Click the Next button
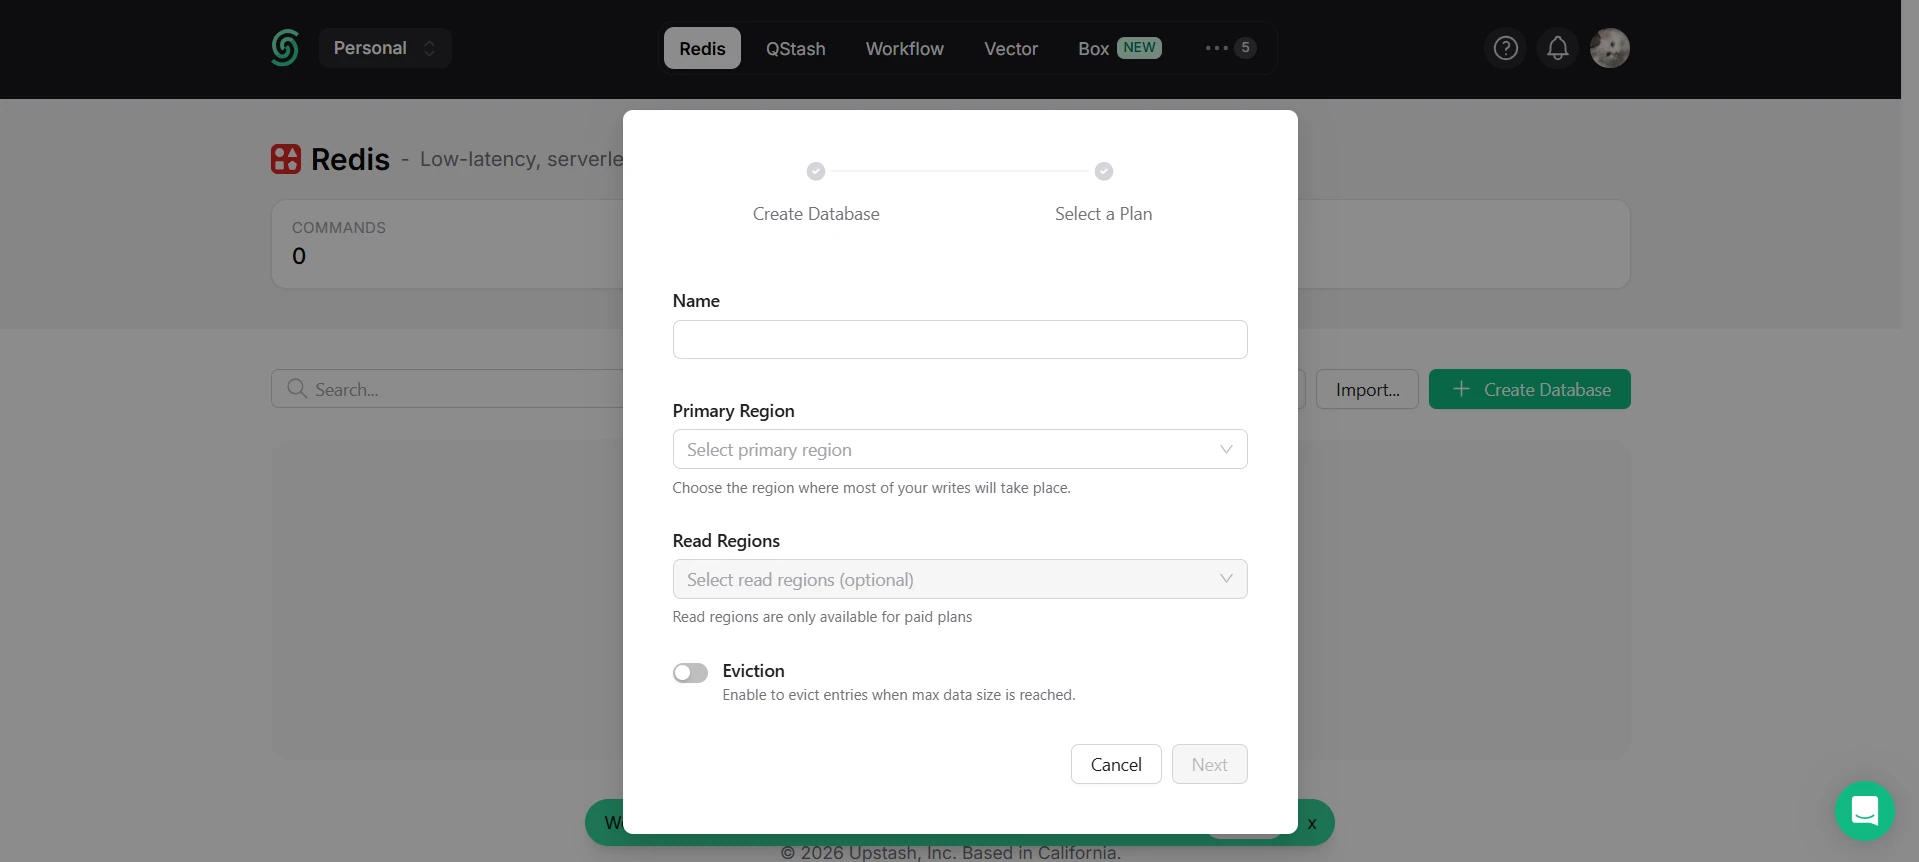 (1209, 764)
